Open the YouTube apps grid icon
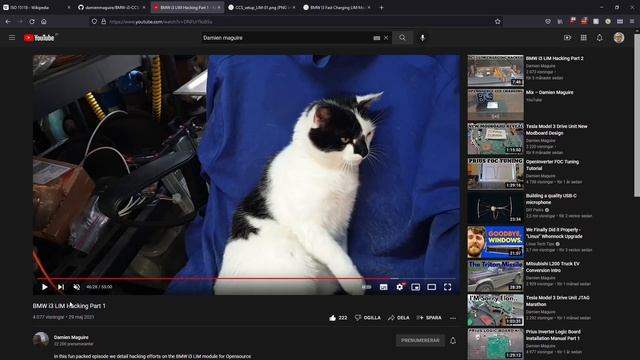The width and height of the screenshot is (640, 360). pyautogui.click(x=584, y=38)
